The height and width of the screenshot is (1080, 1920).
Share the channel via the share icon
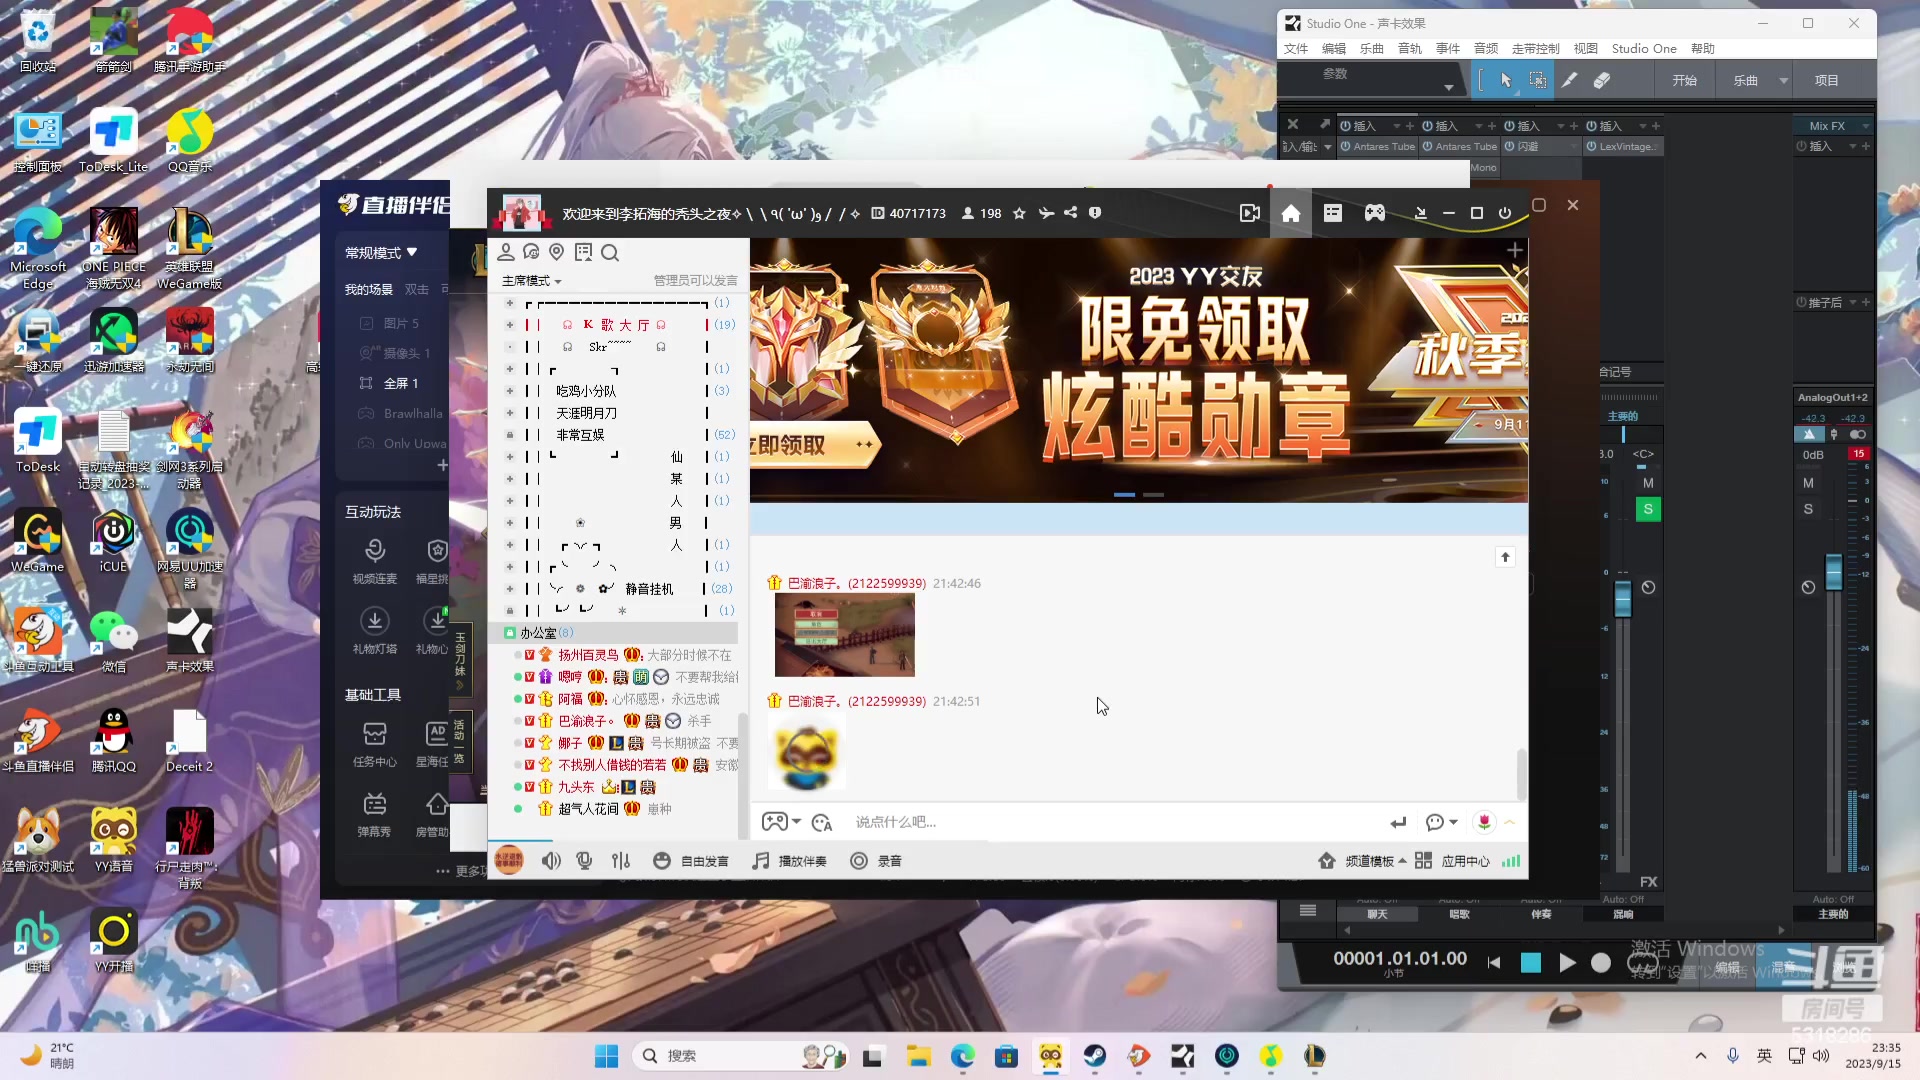click(x=1071, y=213)
